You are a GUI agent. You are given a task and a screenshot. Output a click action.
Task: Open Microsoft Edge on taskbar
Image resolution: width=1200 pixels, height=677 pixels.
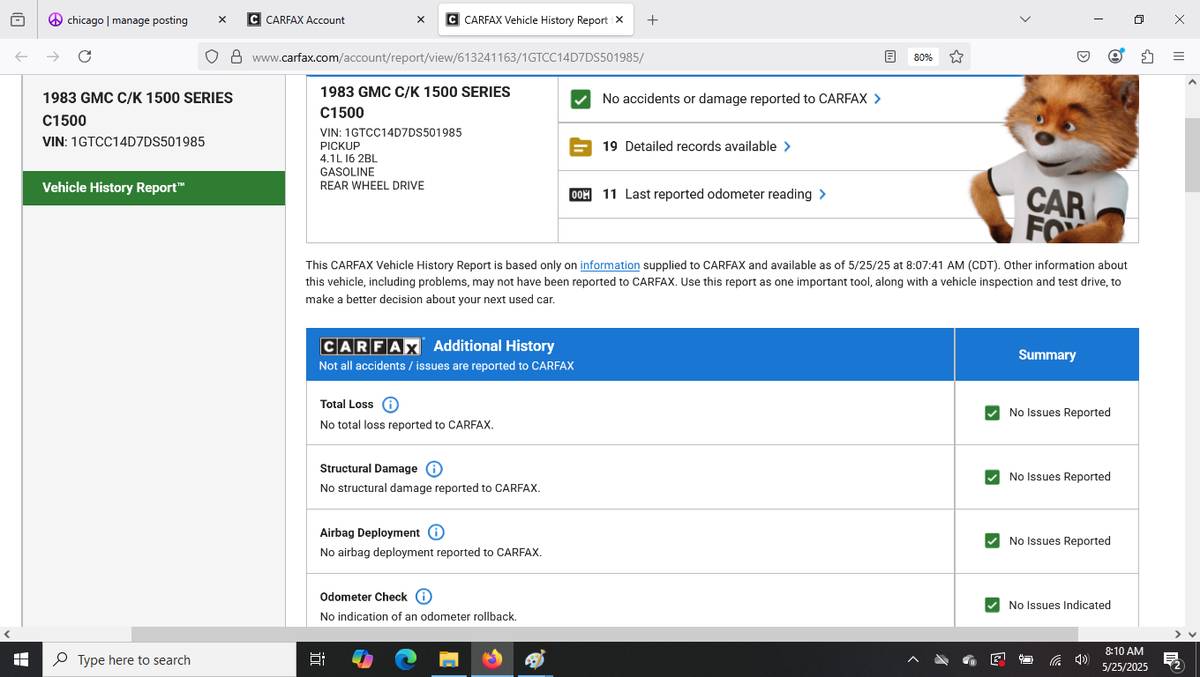[405, 660]
